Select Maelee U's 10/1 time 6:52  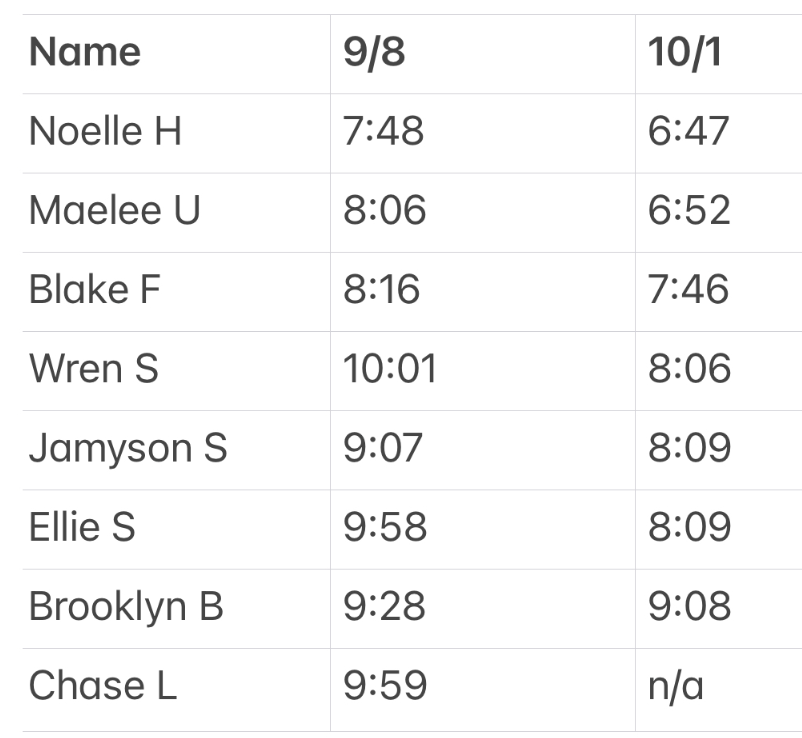click(x=689, y=210)
